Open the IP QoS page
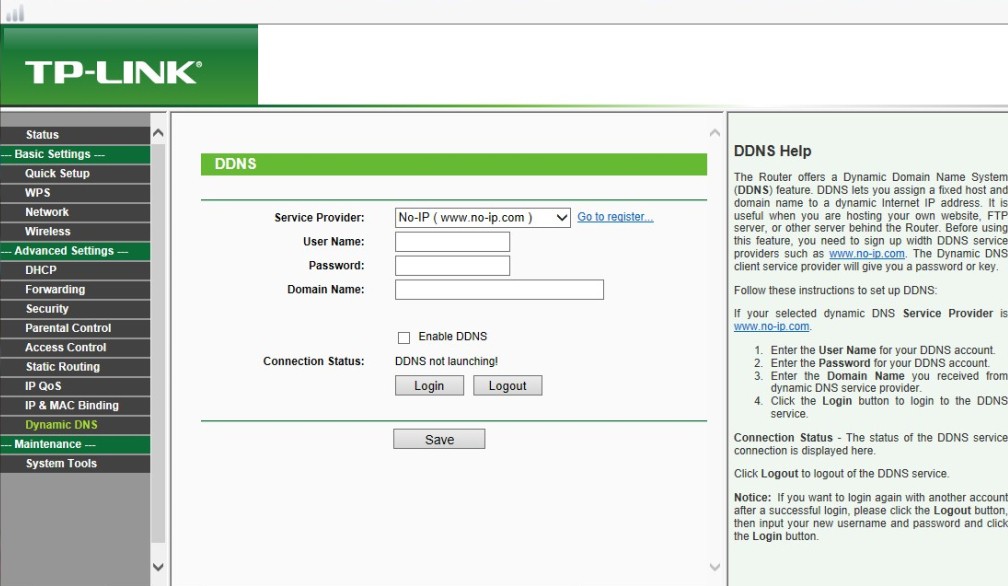This screenshot has width=1008, height=586. (75, 386)
